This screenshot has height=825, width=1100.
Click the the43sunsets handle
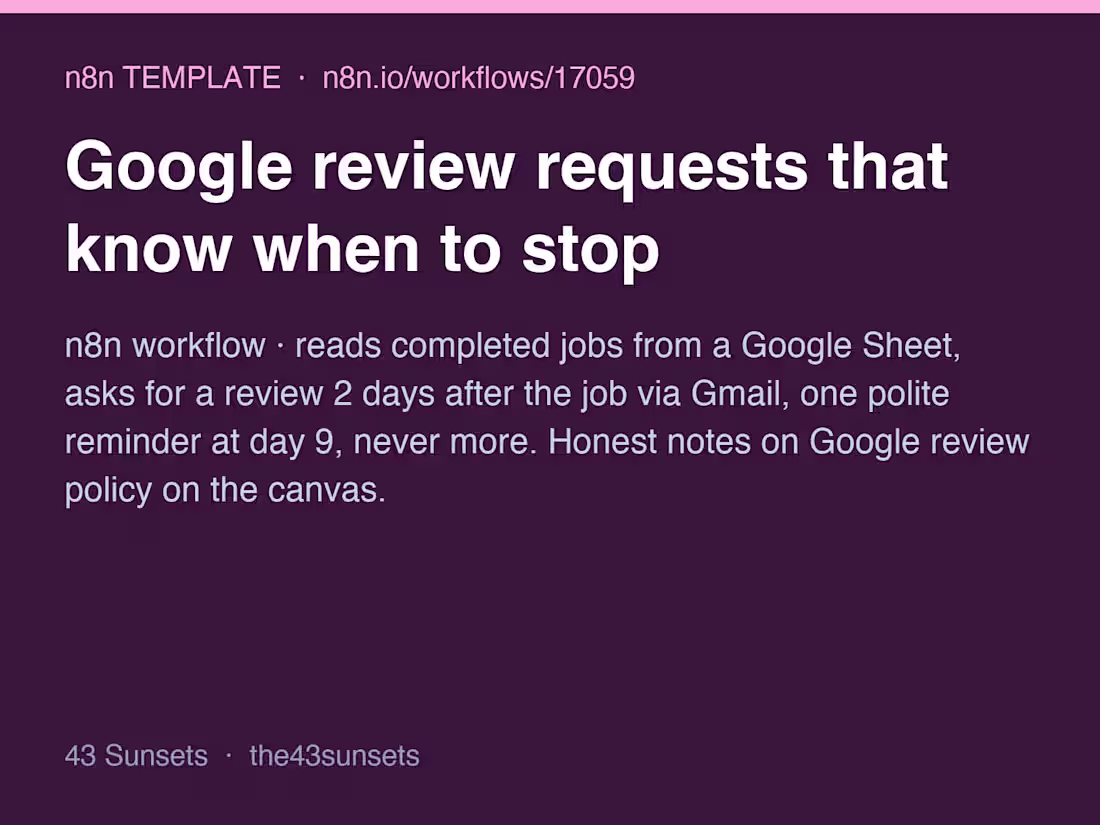(334, 756)
